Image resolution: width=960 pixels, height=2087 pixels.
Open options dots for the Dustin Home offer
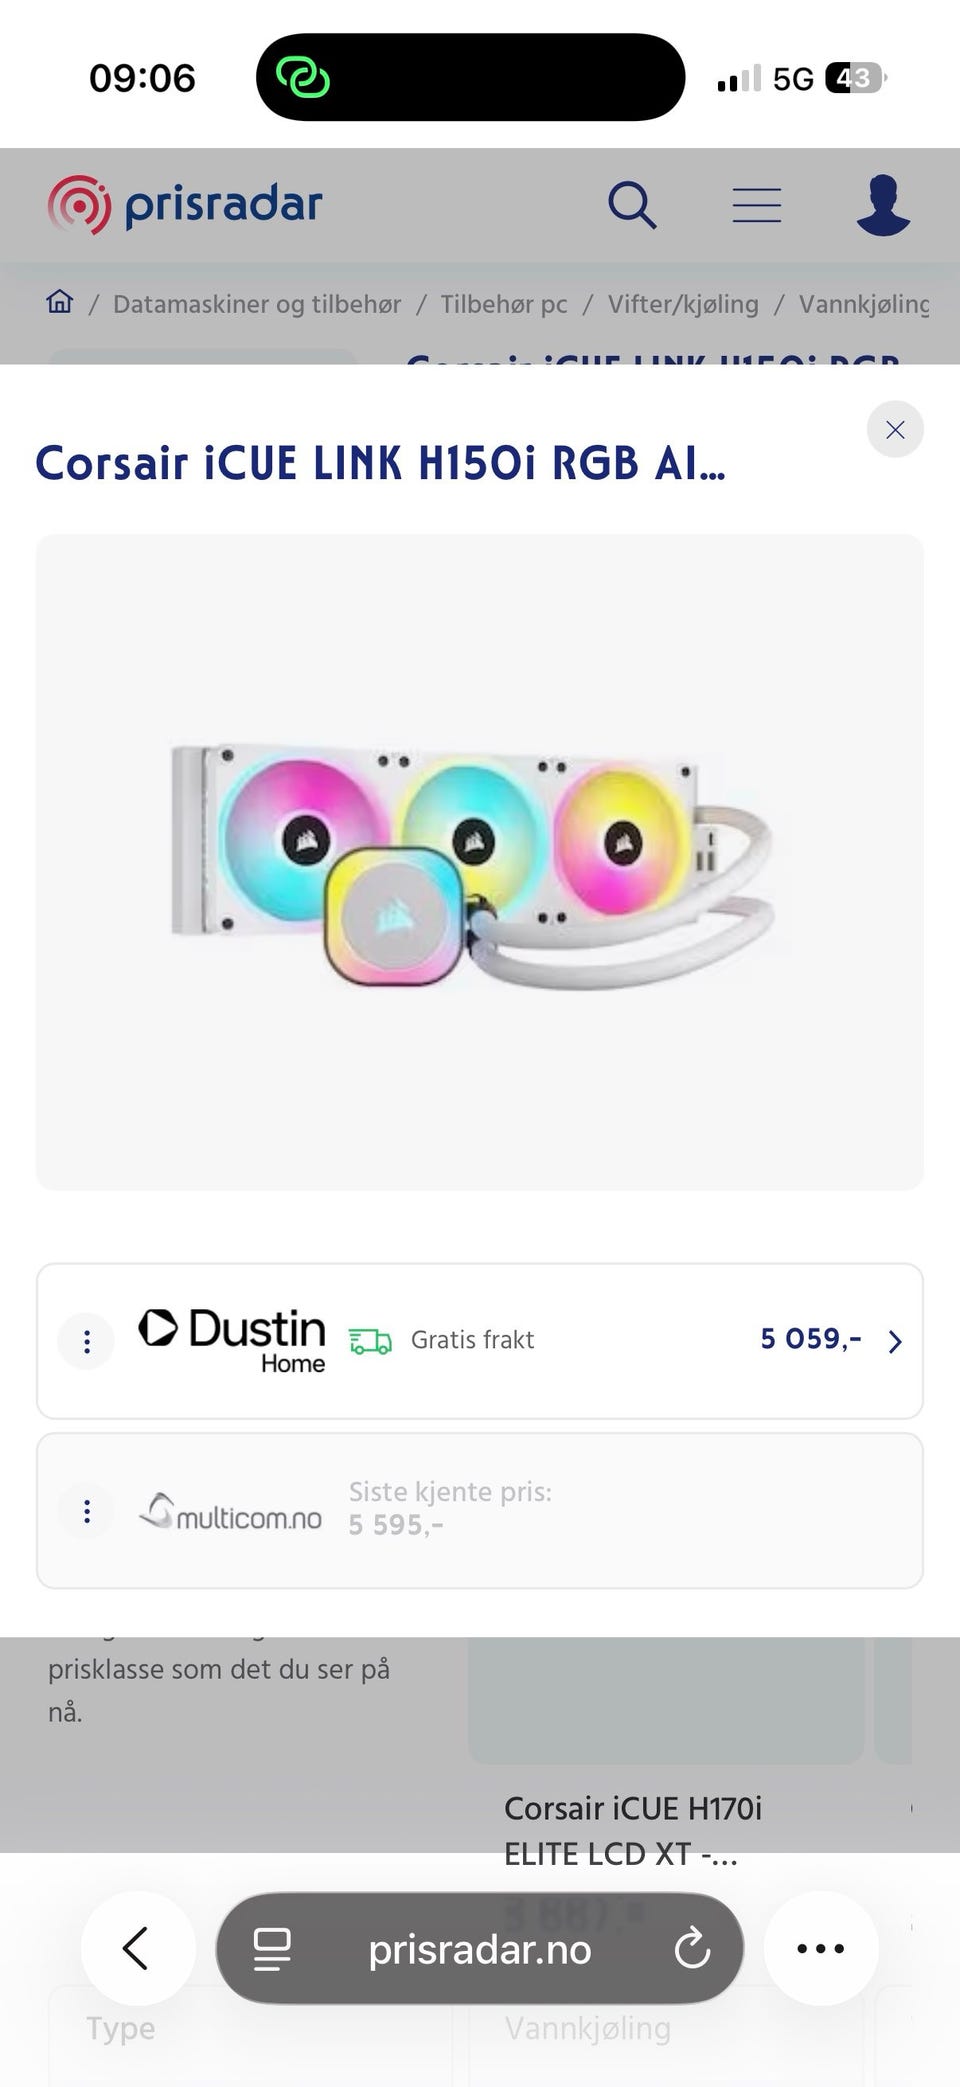(87, 1341)
